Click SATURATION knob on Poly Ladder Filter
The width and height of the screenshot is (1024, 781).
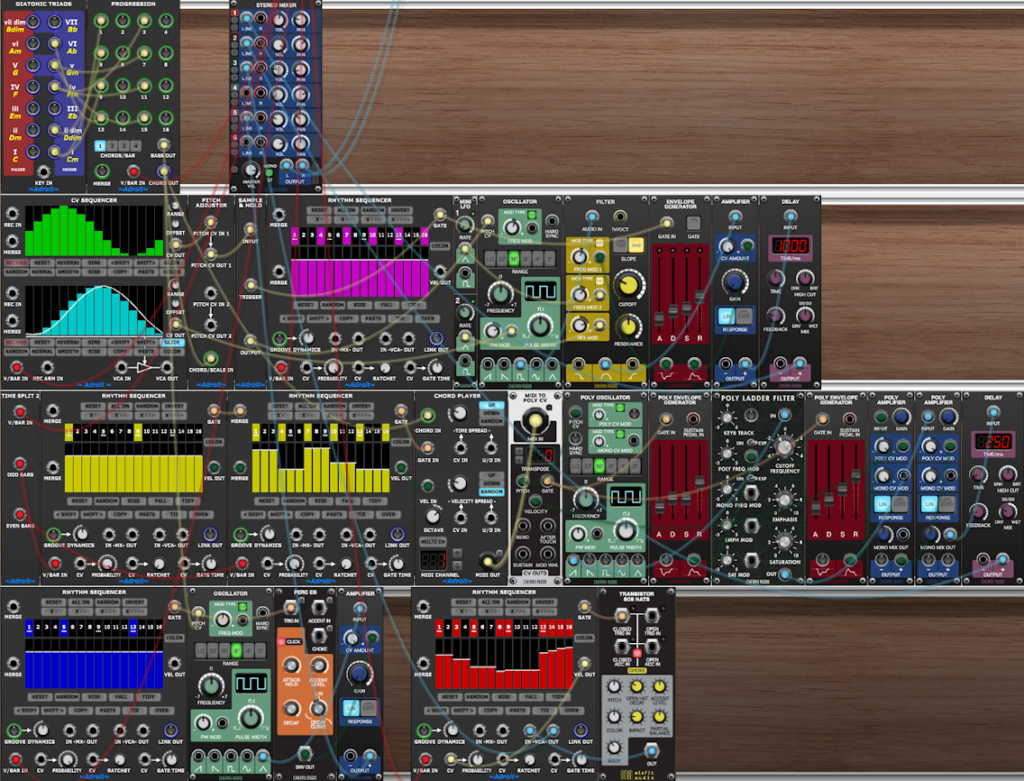[x=784, y=542]
